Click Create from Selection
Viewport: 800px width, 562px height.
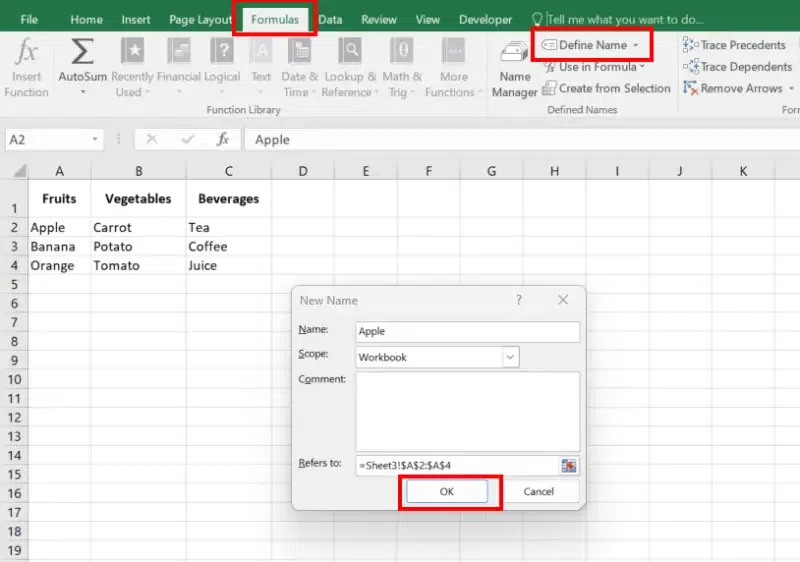point(607,88)
